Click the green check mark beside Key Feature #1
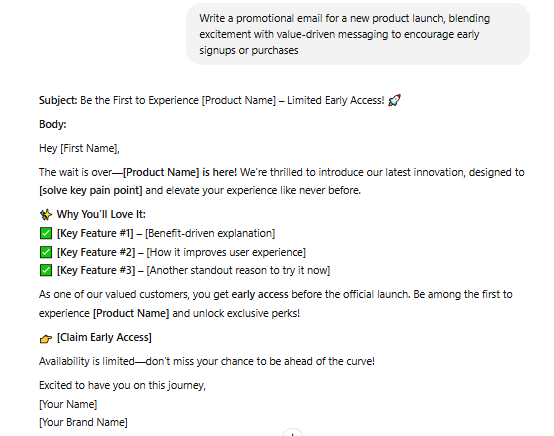This screenshot has height=436, width=554. (46, 233)
